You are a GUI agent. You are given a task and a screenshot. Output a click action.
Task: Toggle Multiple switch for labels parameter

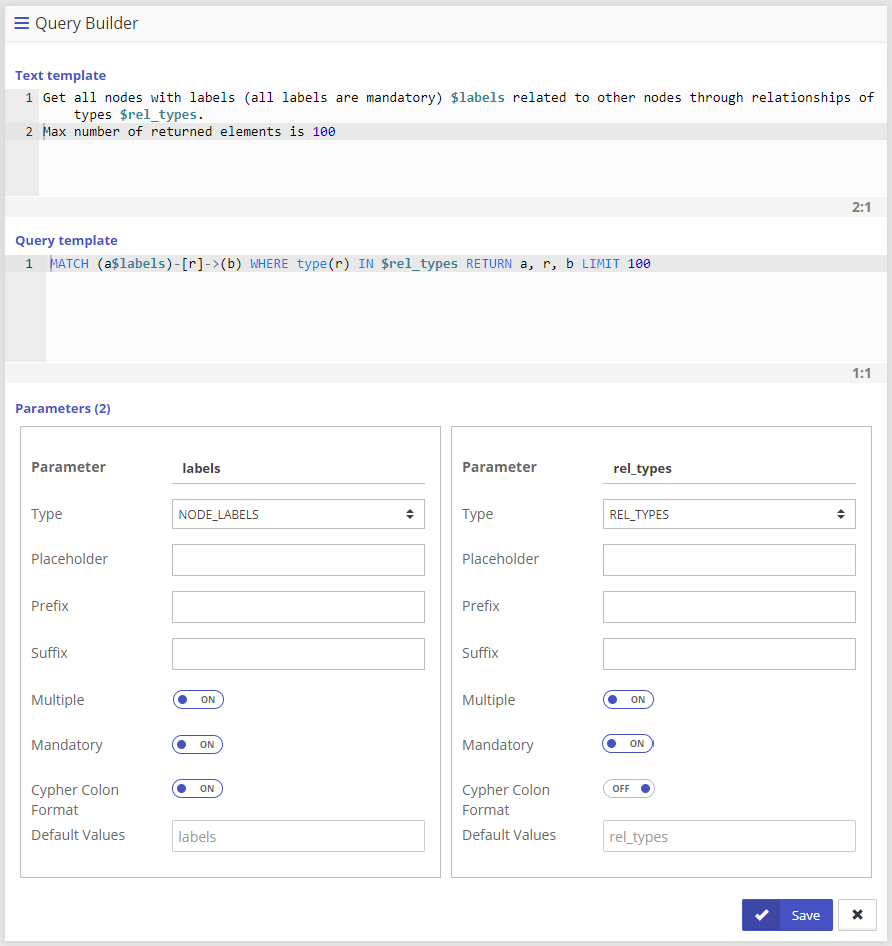[x=198, y=700]
